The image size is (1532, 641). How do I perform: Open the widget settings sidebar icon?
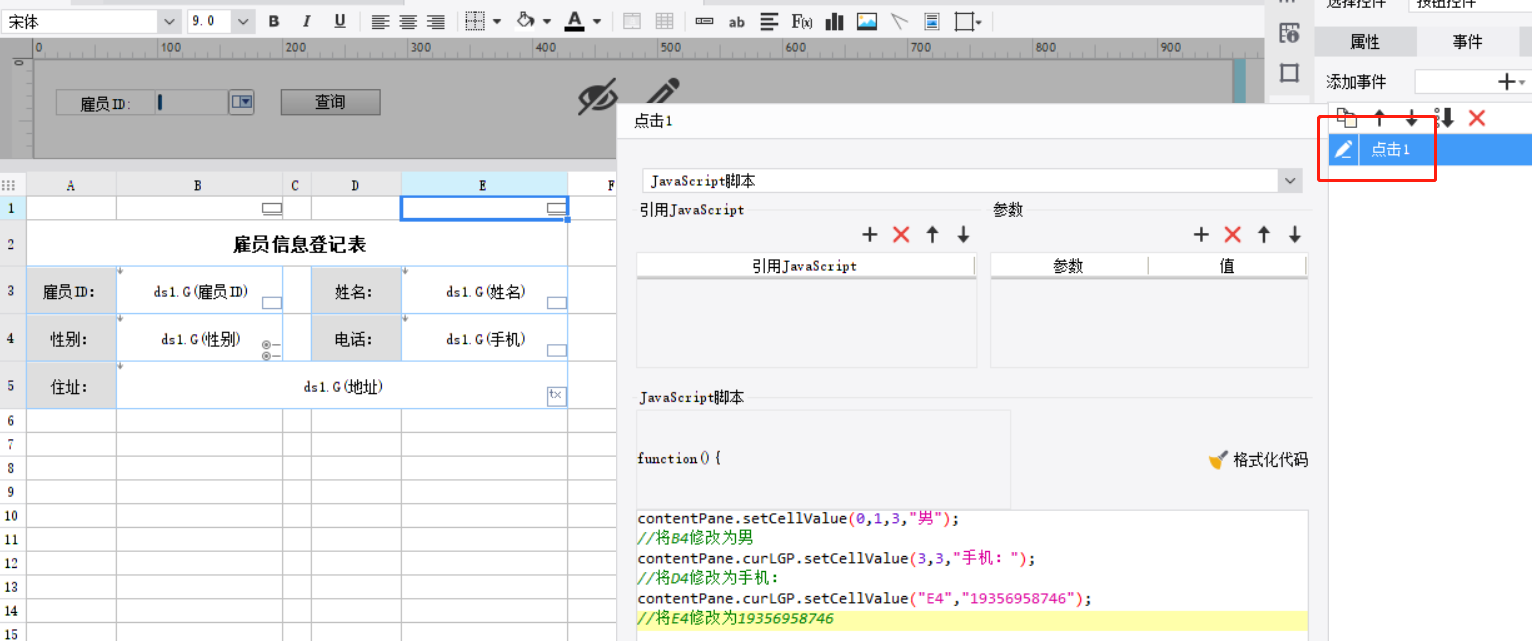click(1289, 34)
